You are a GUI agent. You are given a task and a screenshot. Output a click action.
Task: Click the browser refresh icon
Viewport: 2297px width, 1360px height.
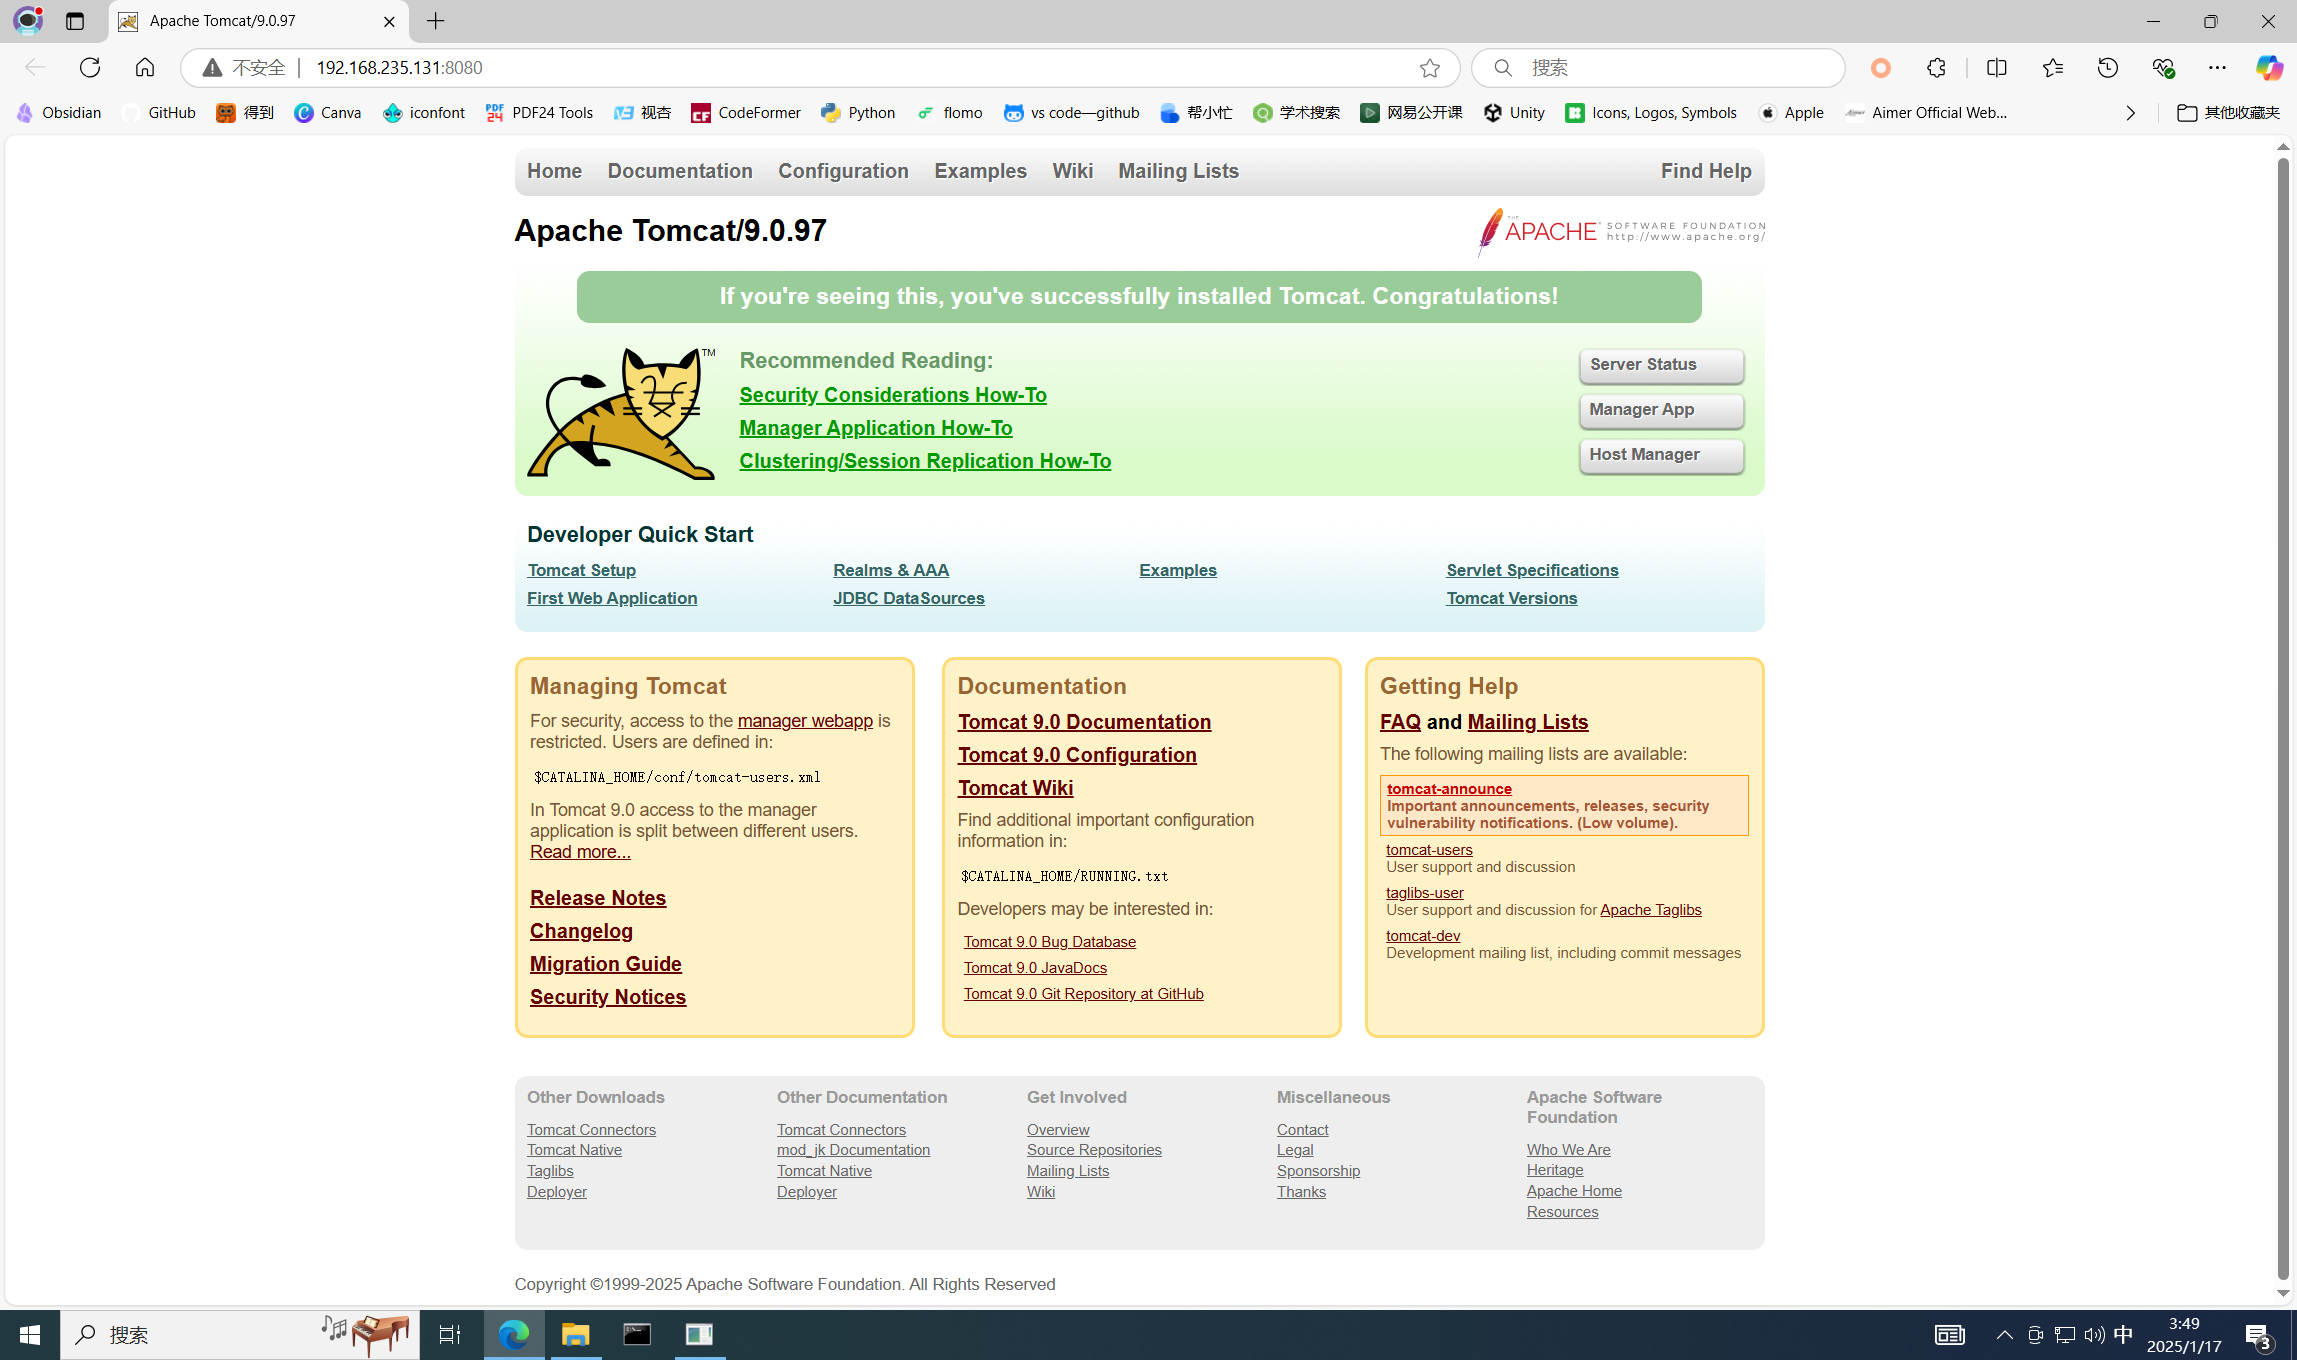tap(90, 67)
